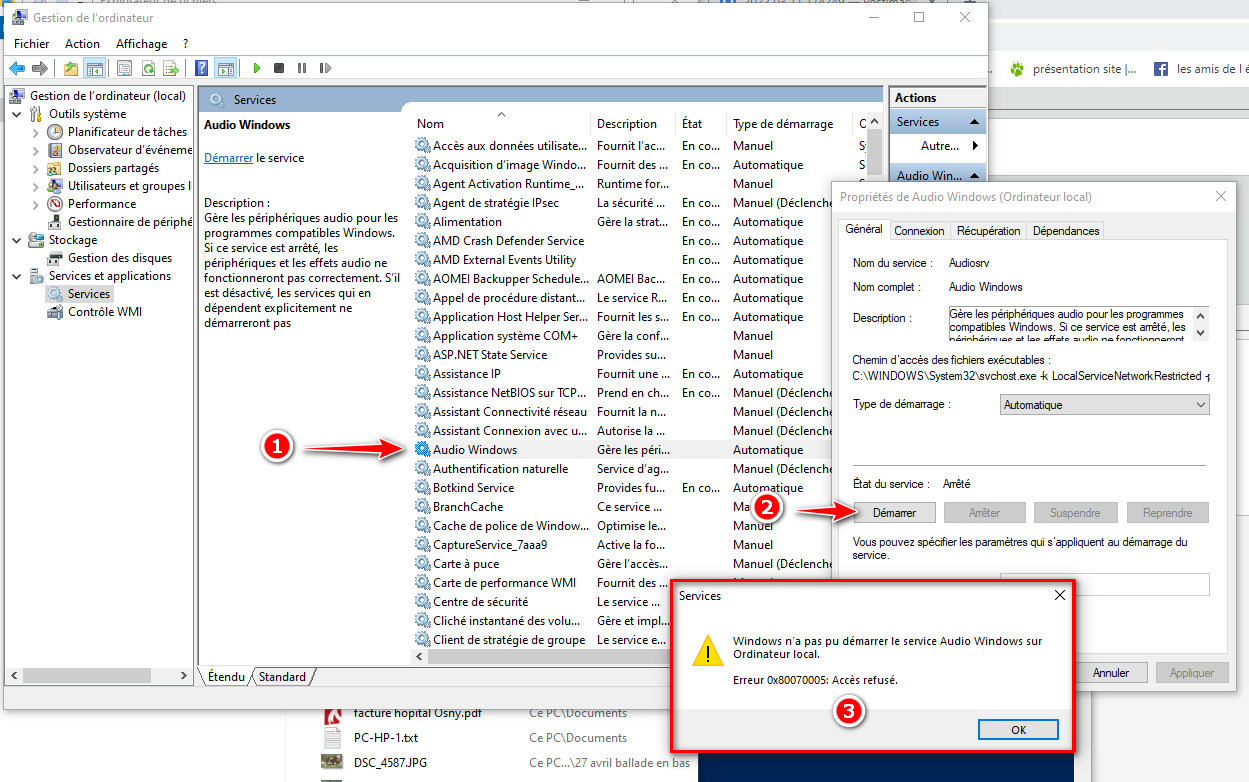Click the Up one level folder icon
The image size is (1249, 782).
70,68
